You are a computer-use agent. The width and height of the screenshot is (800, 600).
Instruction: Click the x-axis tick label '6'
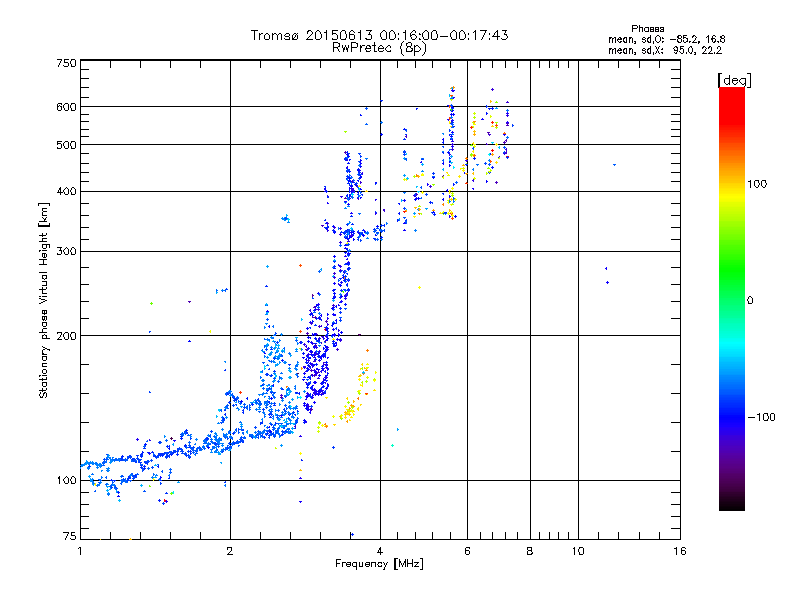coord(467,551)
